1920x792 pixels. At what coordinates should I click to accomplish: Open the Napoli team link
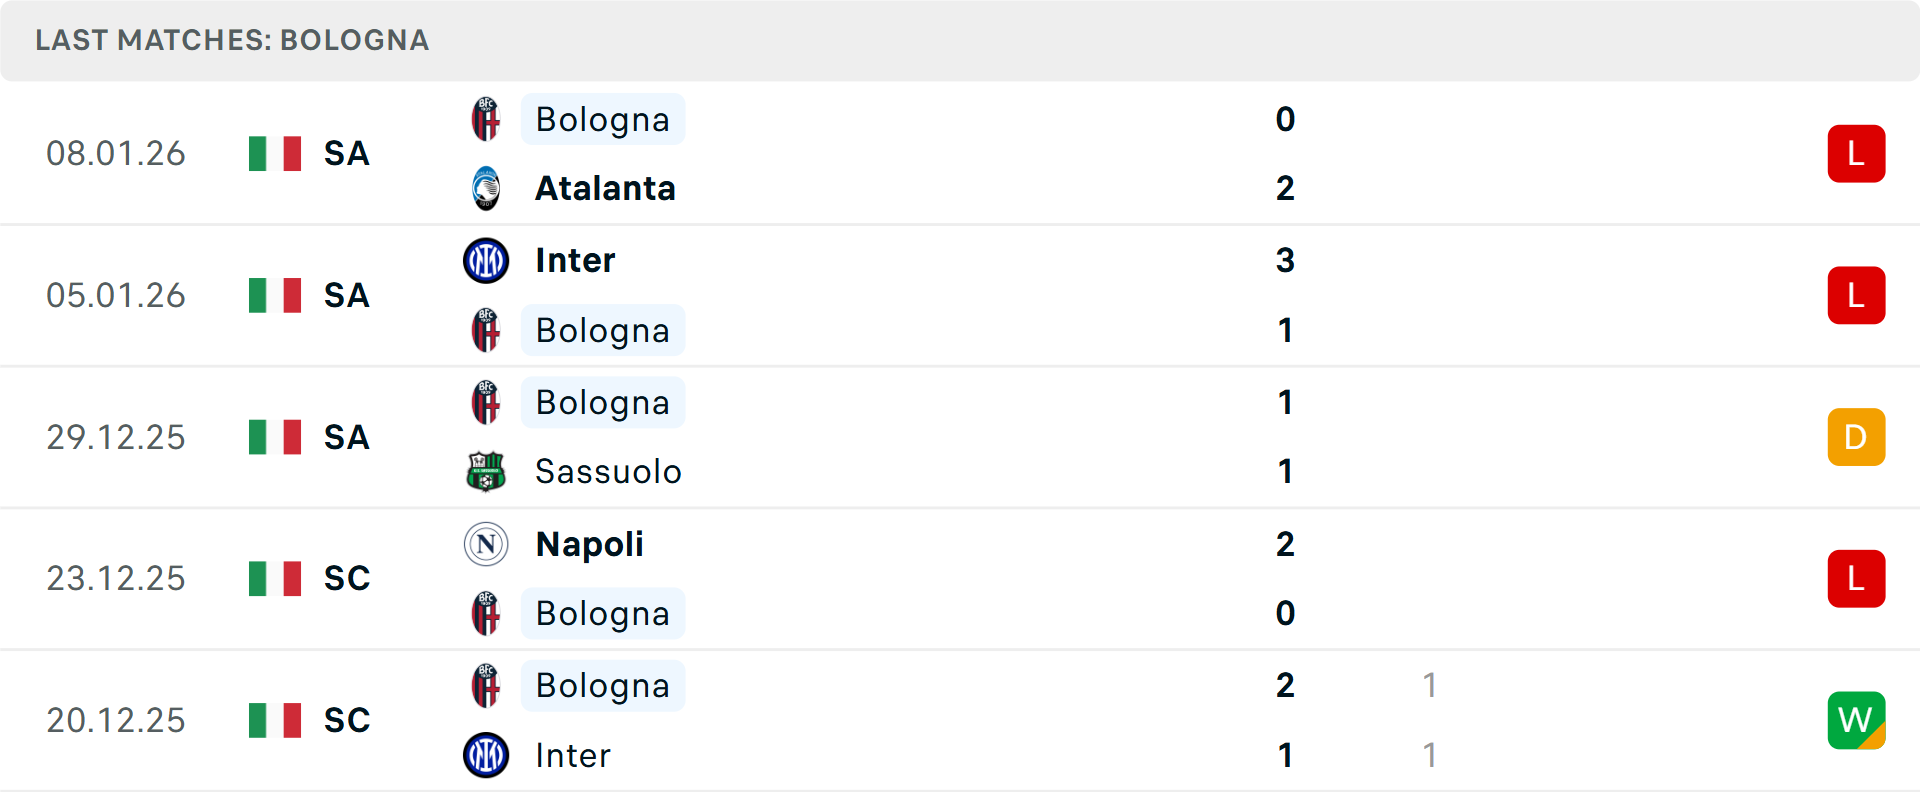click(590, 544)
